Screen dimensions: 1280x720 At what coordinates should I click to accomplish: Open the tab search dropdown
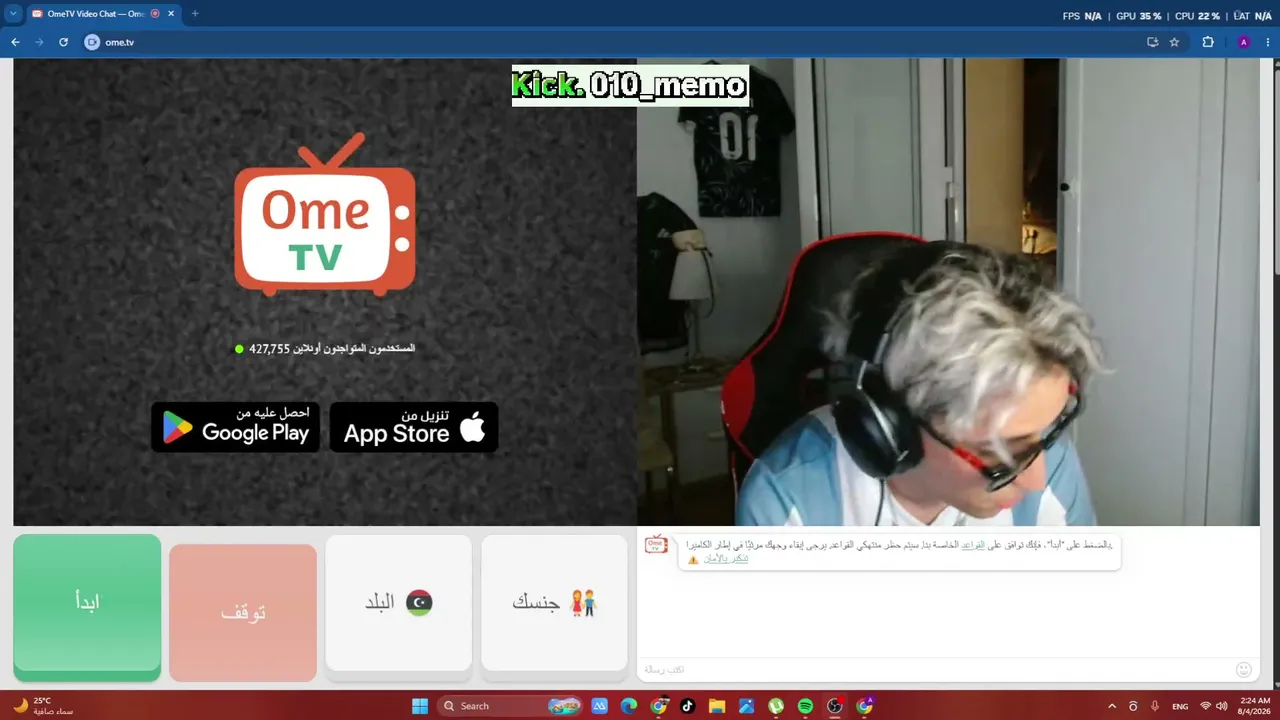coord(13,14)
